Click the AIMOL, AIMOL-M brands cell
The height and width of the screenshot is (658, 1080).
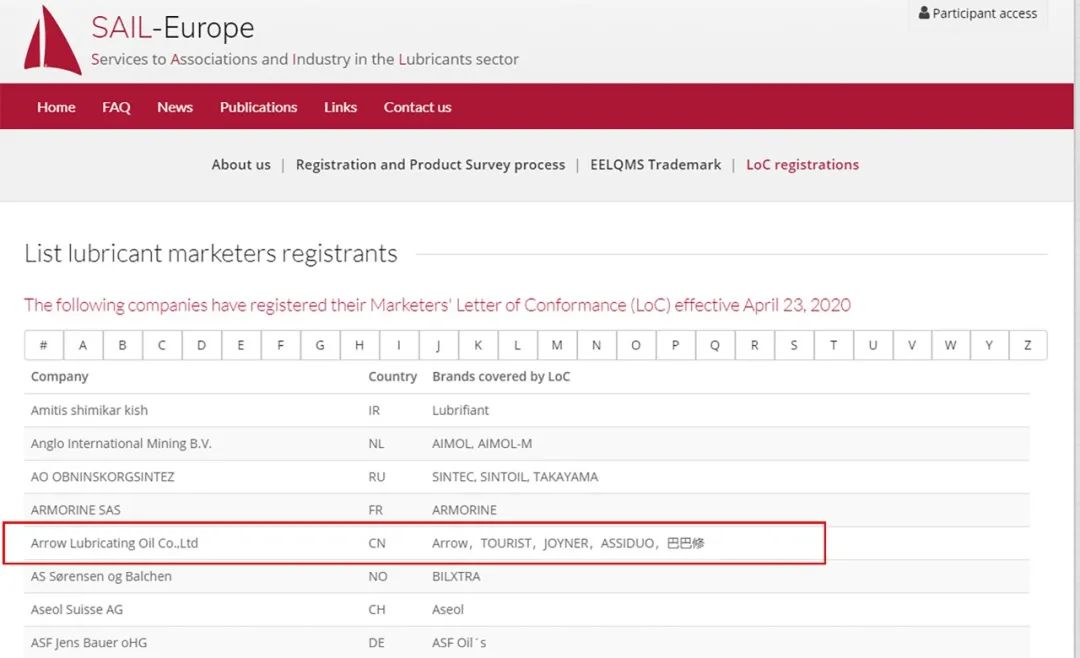coord(482,444)
